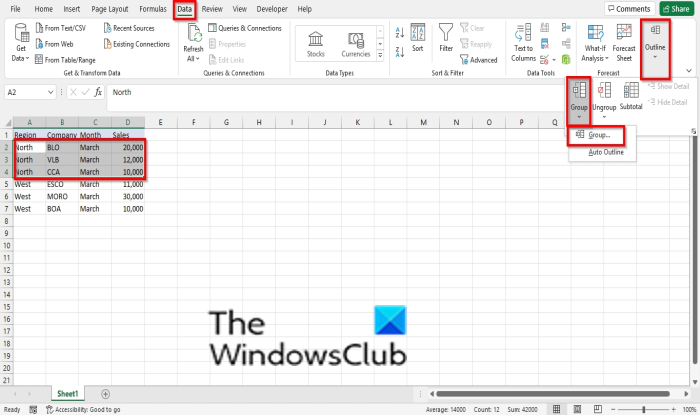Open the Developer tab

pos(272,9)
